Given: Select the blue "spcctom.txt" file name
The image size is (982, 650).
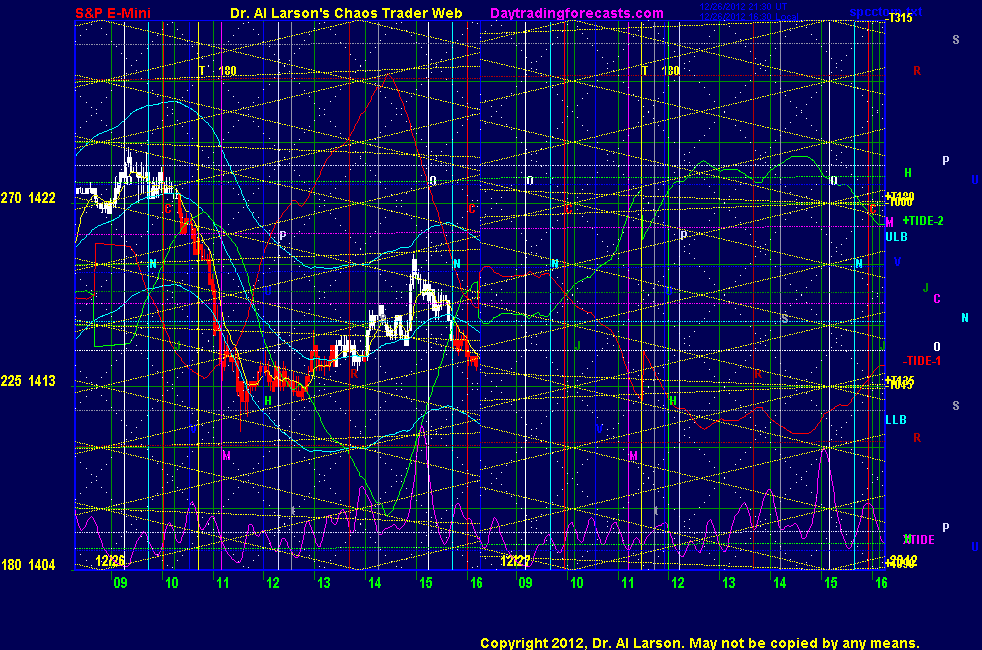Looking at the screenshot, I should click(886, 11).
